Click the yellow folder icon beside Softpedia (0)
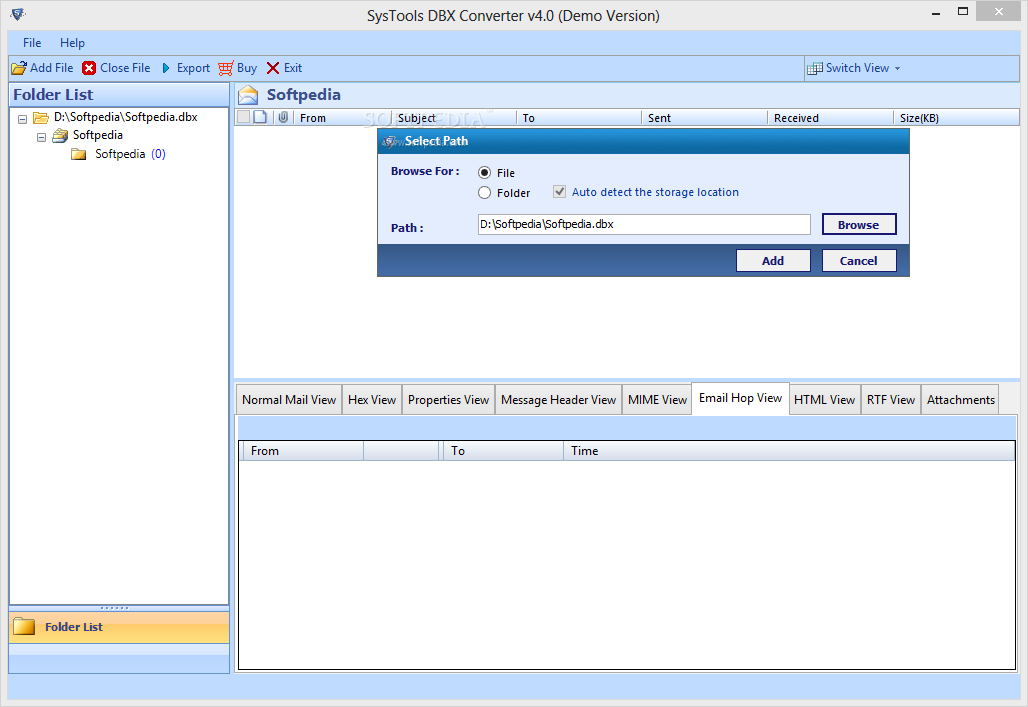The width and height of the screenshot is (1028, 707). [x=79, y=154]
